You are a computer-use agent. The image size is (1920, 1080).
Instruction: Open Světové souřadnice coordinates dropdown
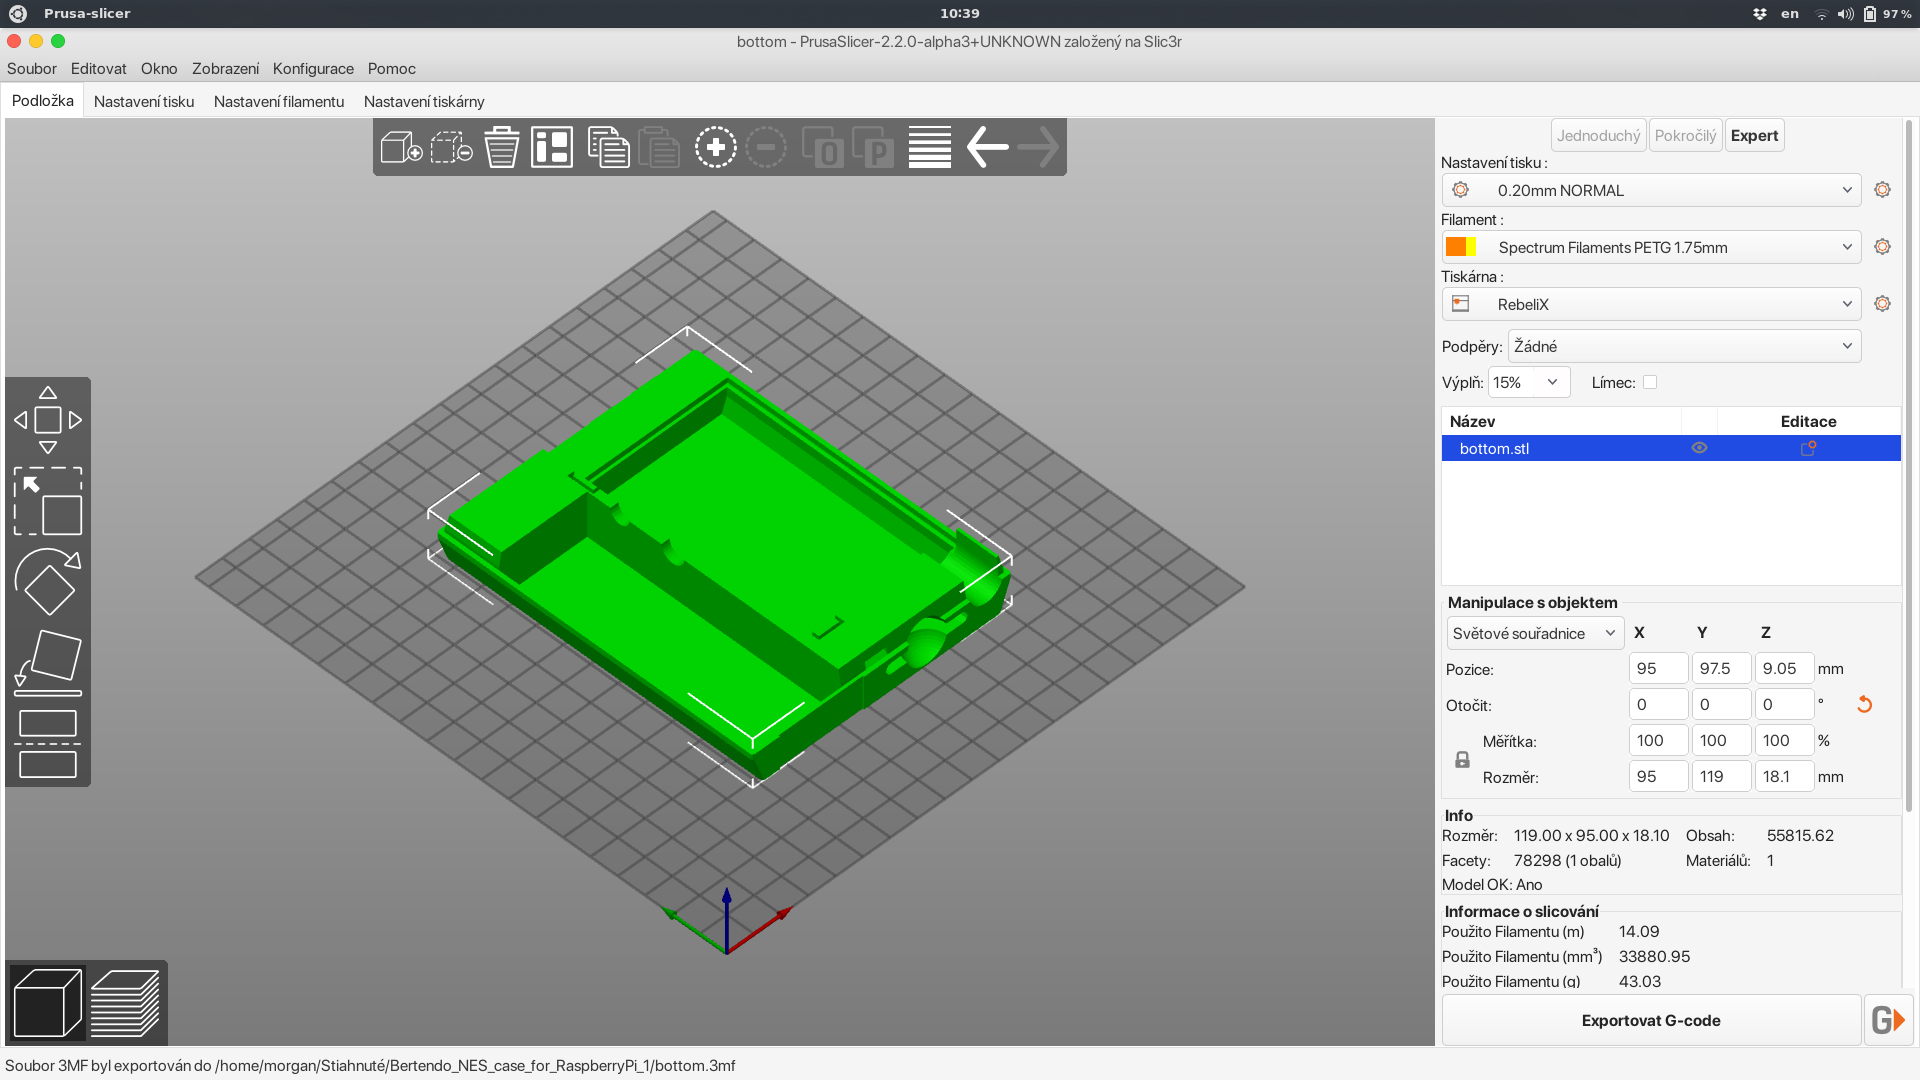tap(1534, 633)
